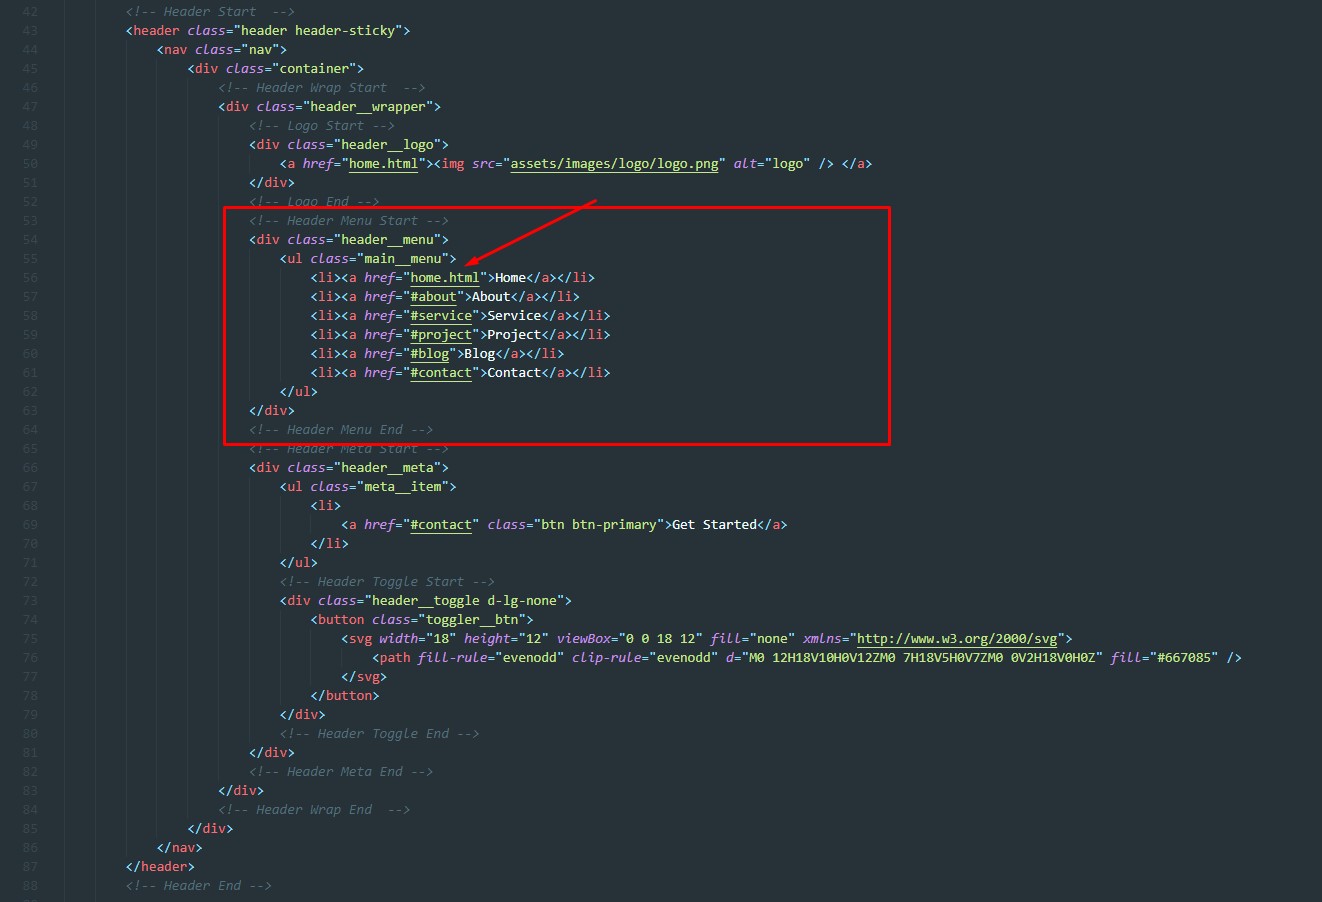Click the "#about" href value
Viewport: 1322px width, 902px height.
433,297
